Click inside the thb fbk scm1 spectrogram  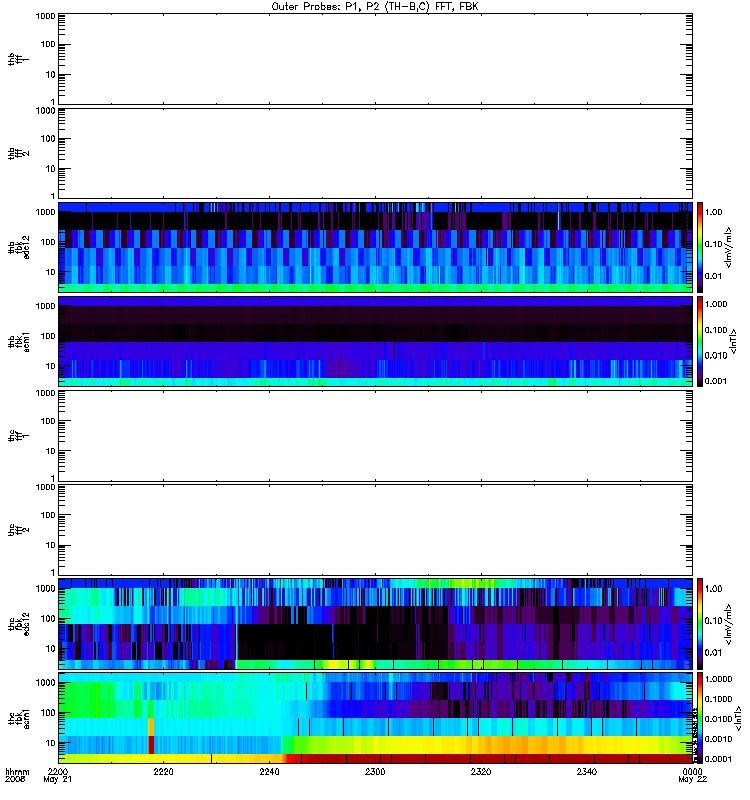375,341
